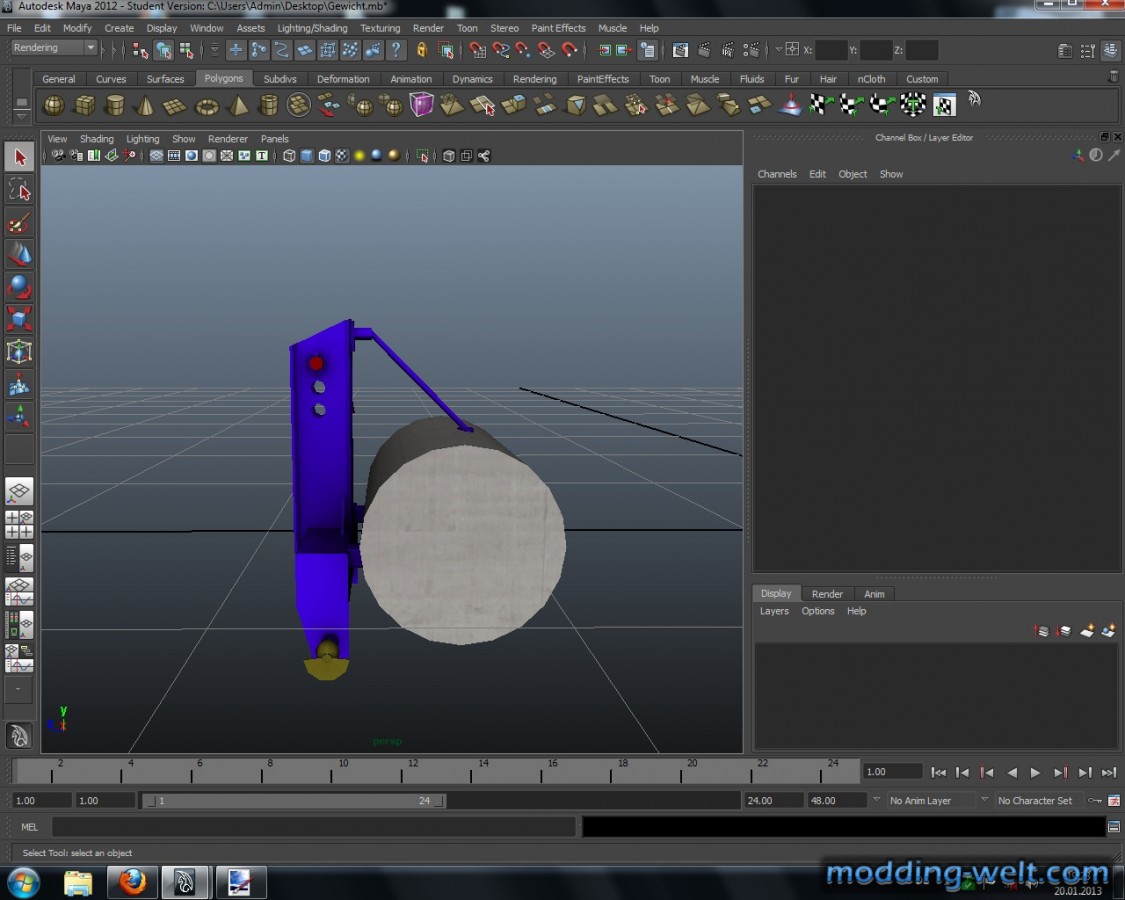Toggle snap to curves magnet
The height and width of the screenshot is (900, 1125).
[500, 50]
